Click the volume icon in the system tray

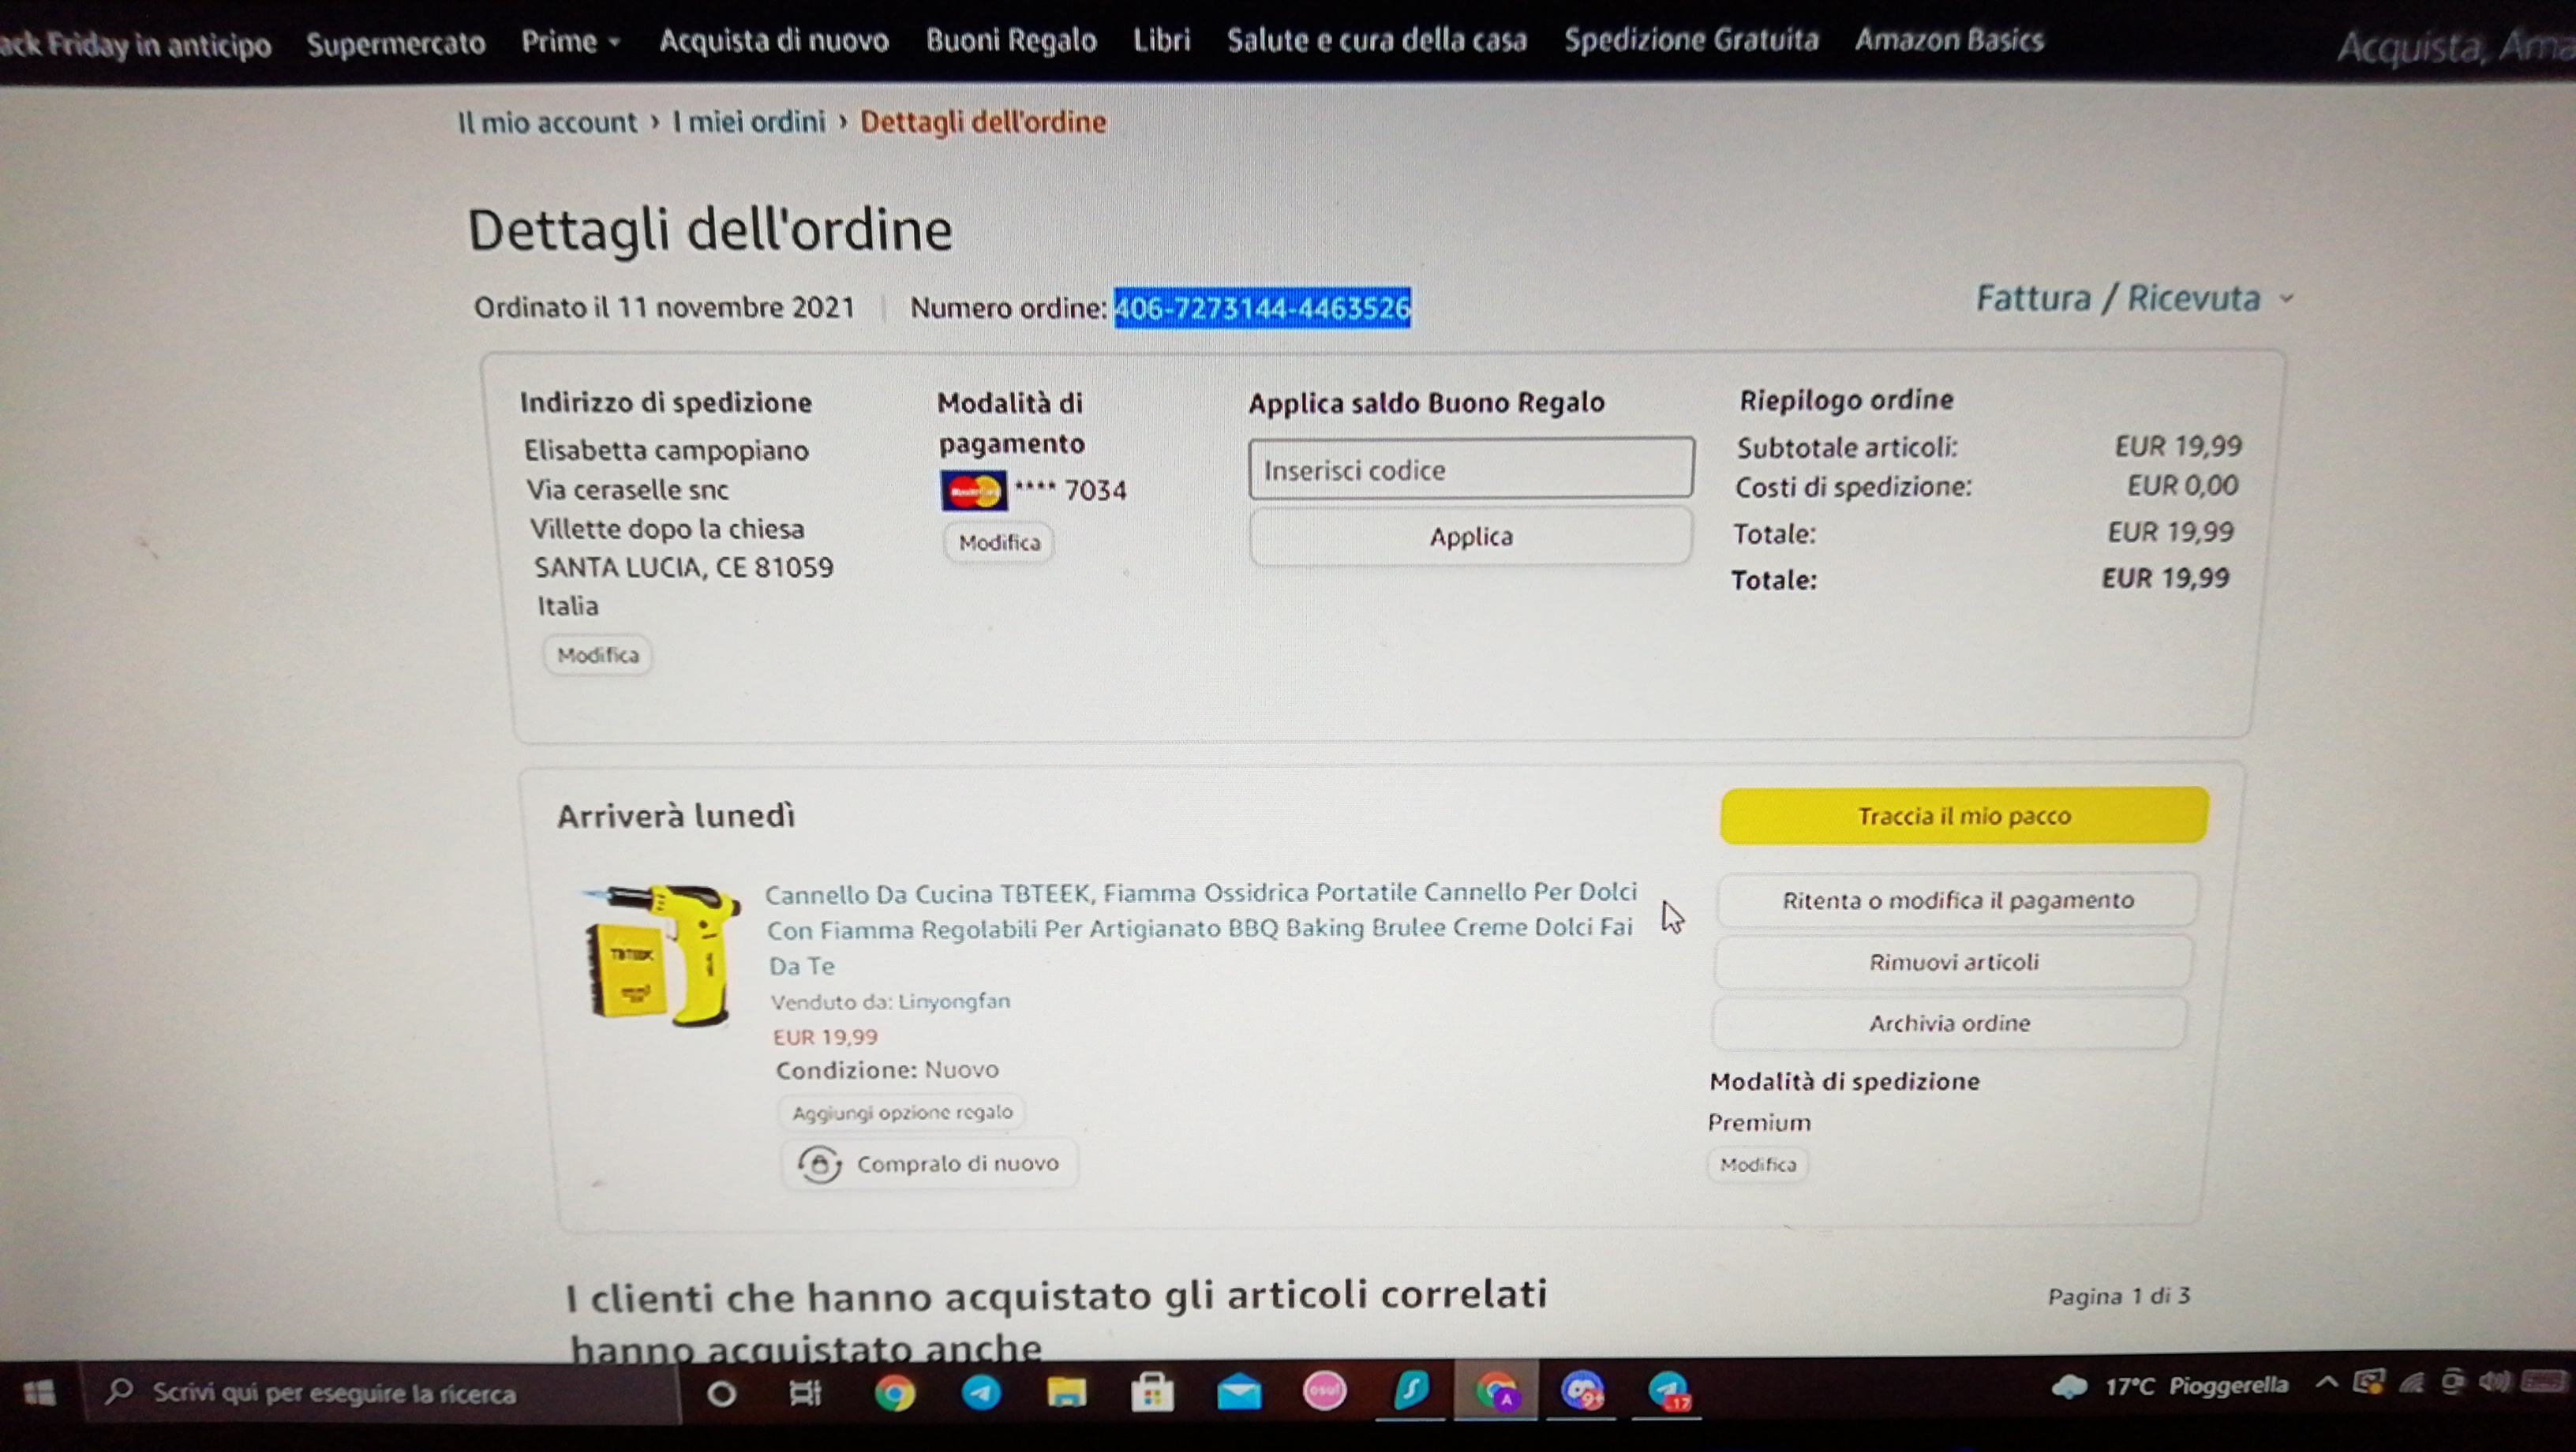[x=2493, y=1383]
